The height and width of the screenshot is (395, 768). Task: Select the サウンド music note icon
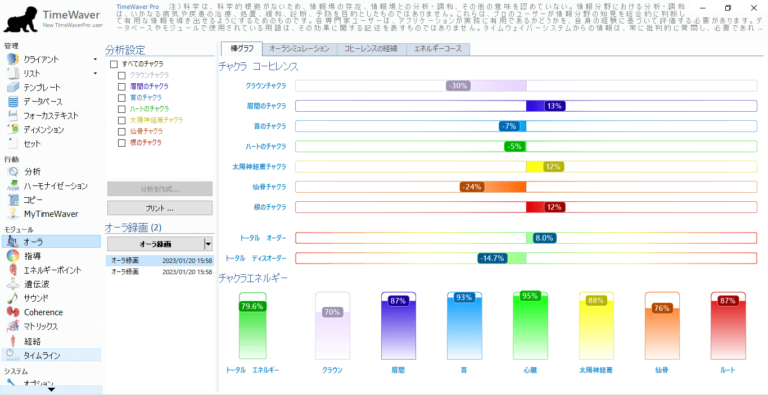tap(13, 298)
